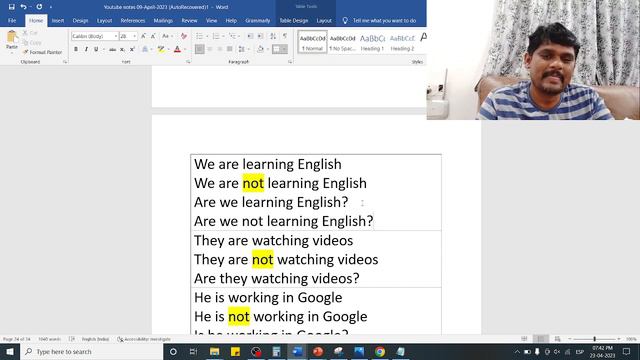Adjust the zoom slider handle

(595, 339)
